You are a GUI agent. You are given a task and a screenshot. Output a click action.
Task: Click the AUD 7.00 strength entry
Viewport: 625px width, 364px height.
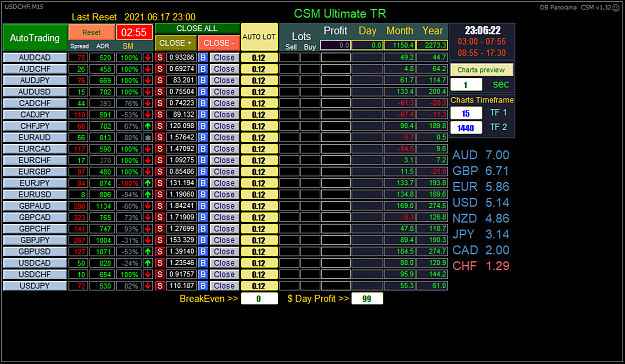pos(481,155)
